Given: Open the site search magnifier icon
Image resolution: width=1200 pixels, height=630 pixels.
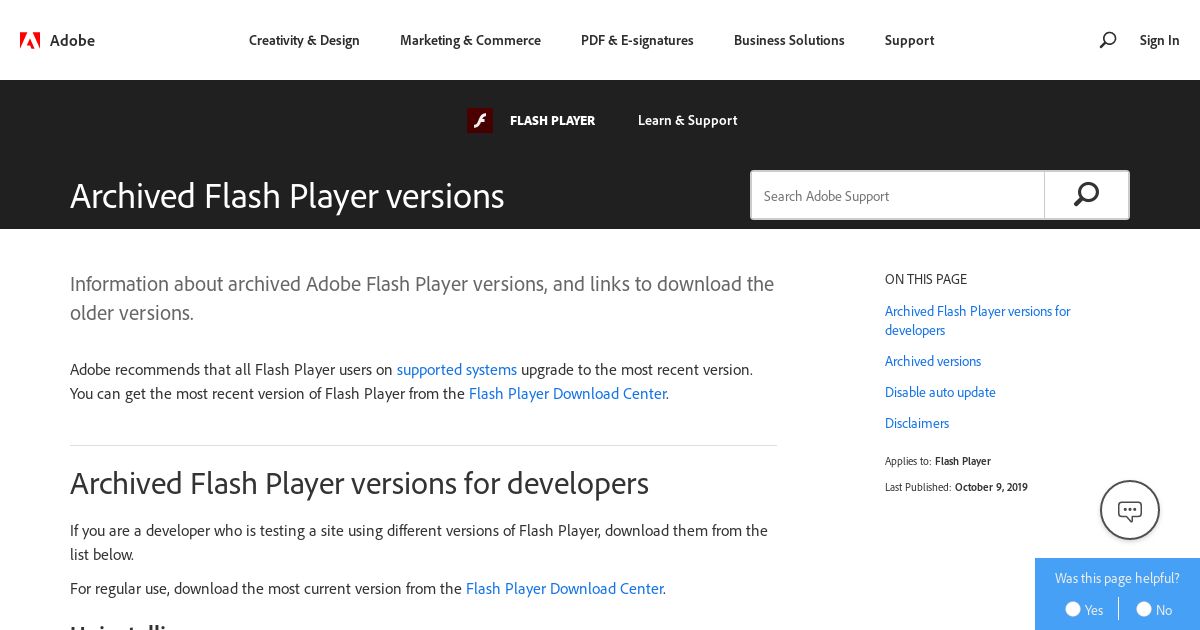Looking at the screenshot, I should pyautogui.click(x=1107, y=40).
